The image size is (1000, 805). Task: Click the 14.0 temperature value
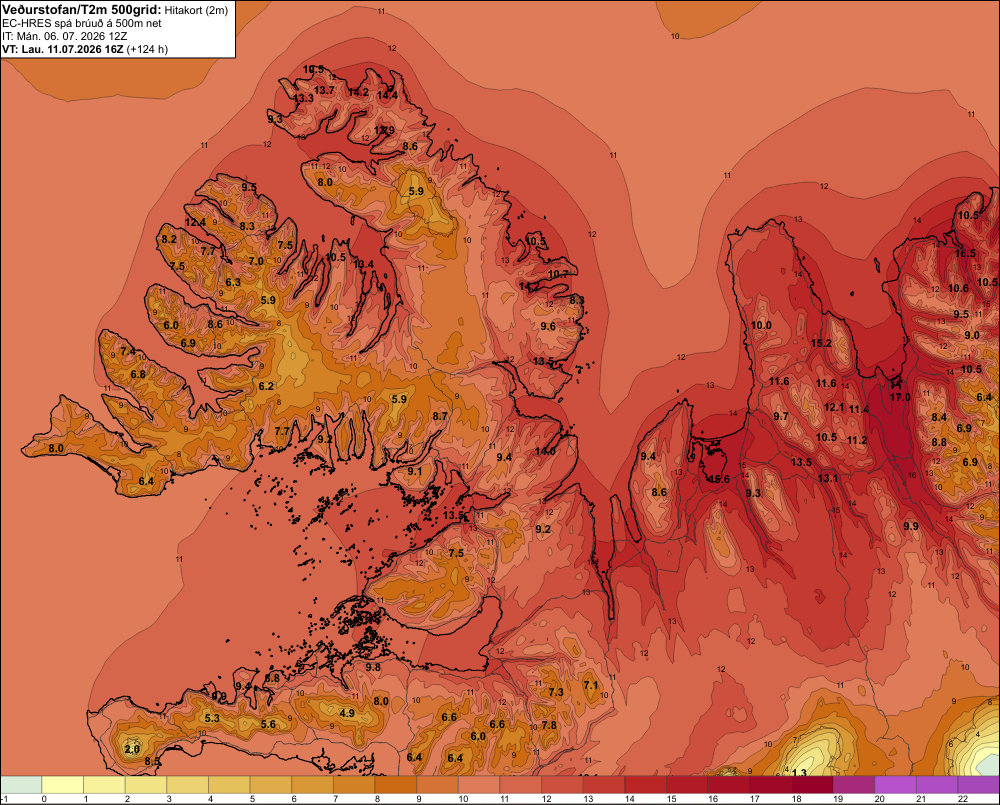545,451
